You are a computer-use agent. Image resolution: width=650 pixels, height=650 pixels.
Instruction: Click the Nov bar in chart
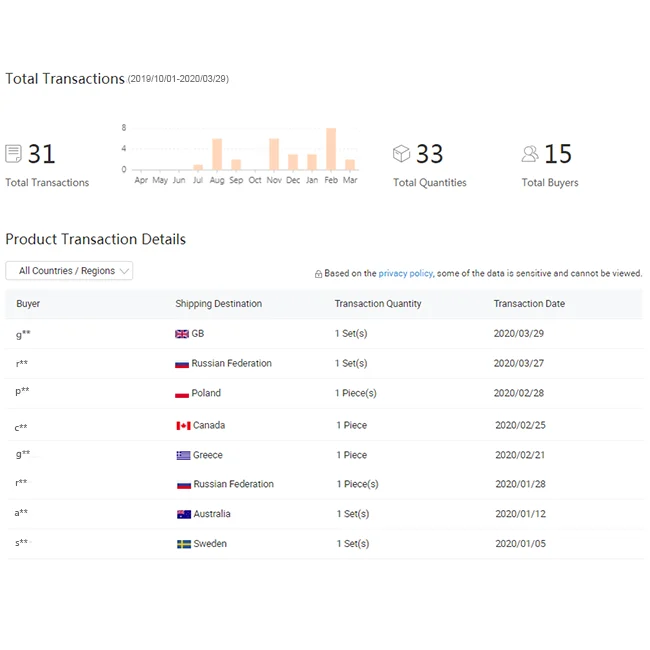point(274,154)
